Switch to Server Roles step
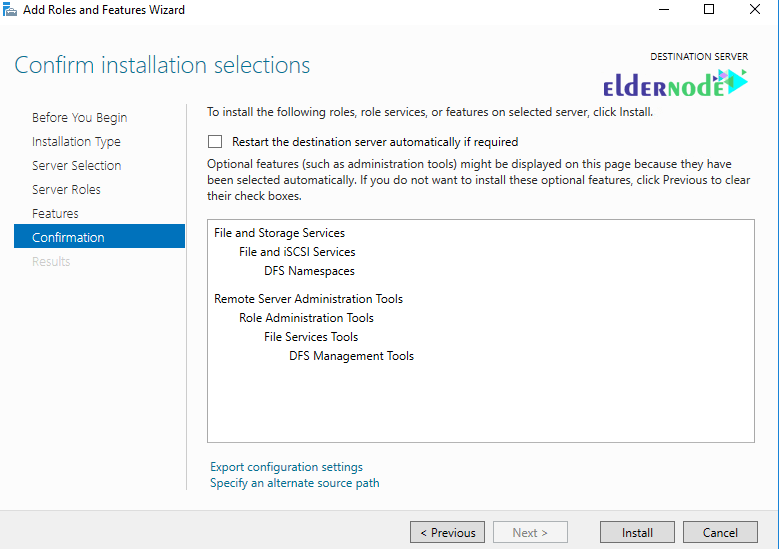This screenshot has height=549, width=779. (66, 189)
